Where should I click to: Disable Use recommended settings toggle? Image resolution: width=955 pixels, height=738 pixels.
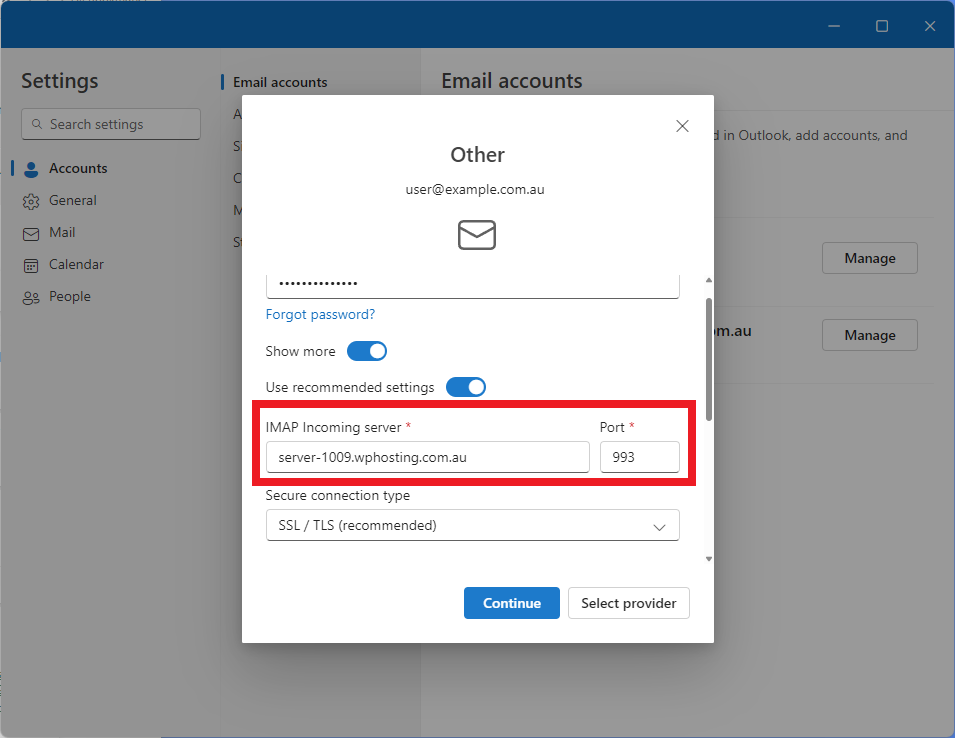coord(465,387)
